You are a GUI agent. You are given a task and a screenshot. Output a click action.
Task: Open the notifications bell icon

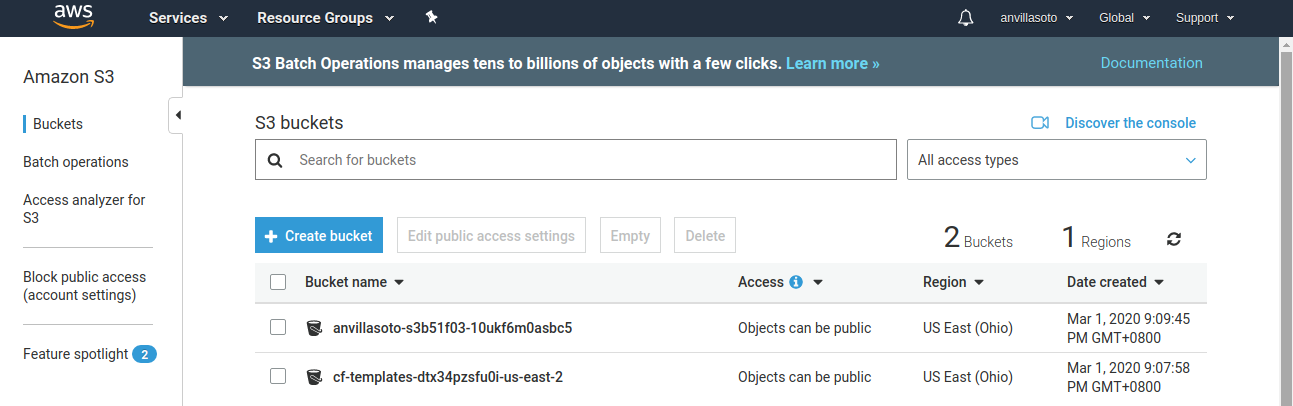965,18
